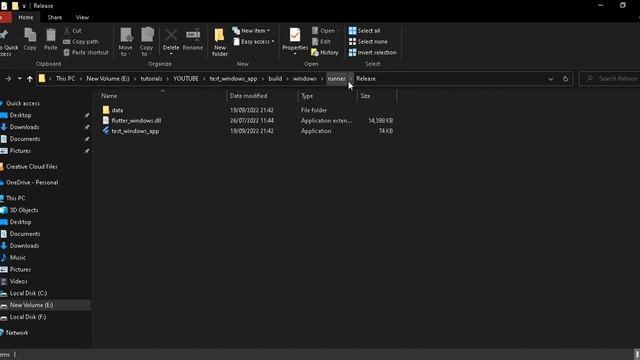Open Videos folder in sidebar

tap(18, 281)
